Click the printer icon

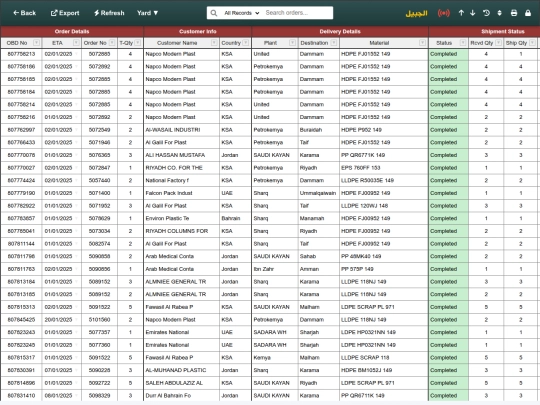coord(514,13)
